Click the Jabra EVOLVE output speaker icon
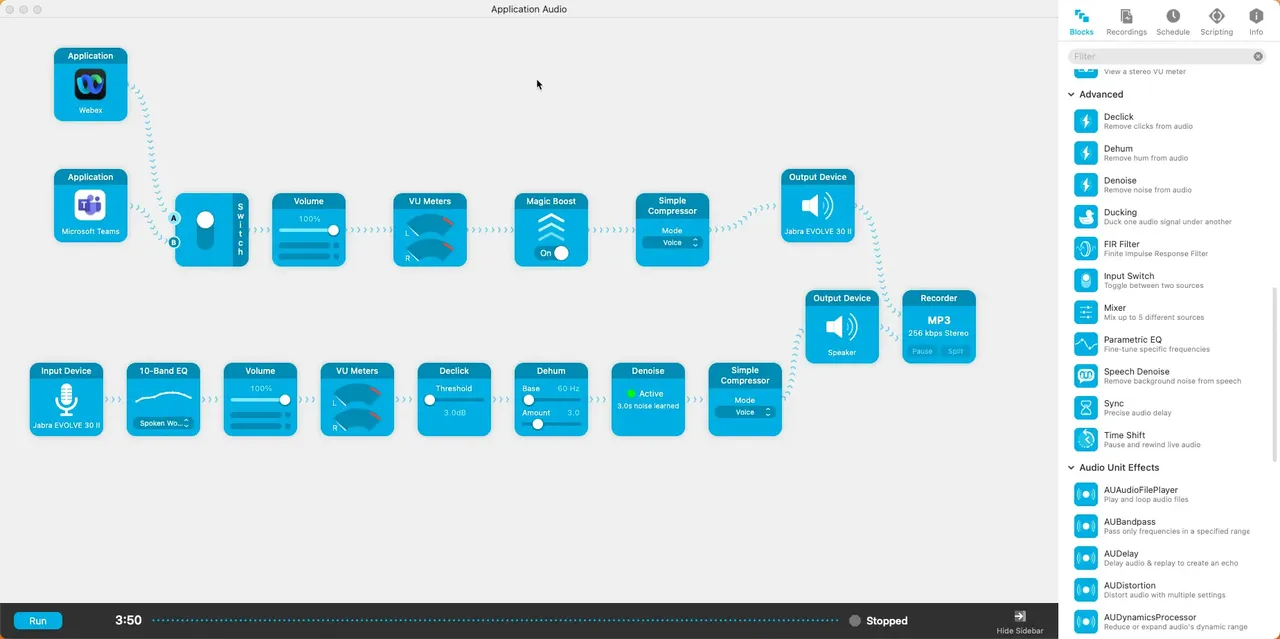Screen dimensions: 1280x639 pyautogui.click(x=817, y=207)
